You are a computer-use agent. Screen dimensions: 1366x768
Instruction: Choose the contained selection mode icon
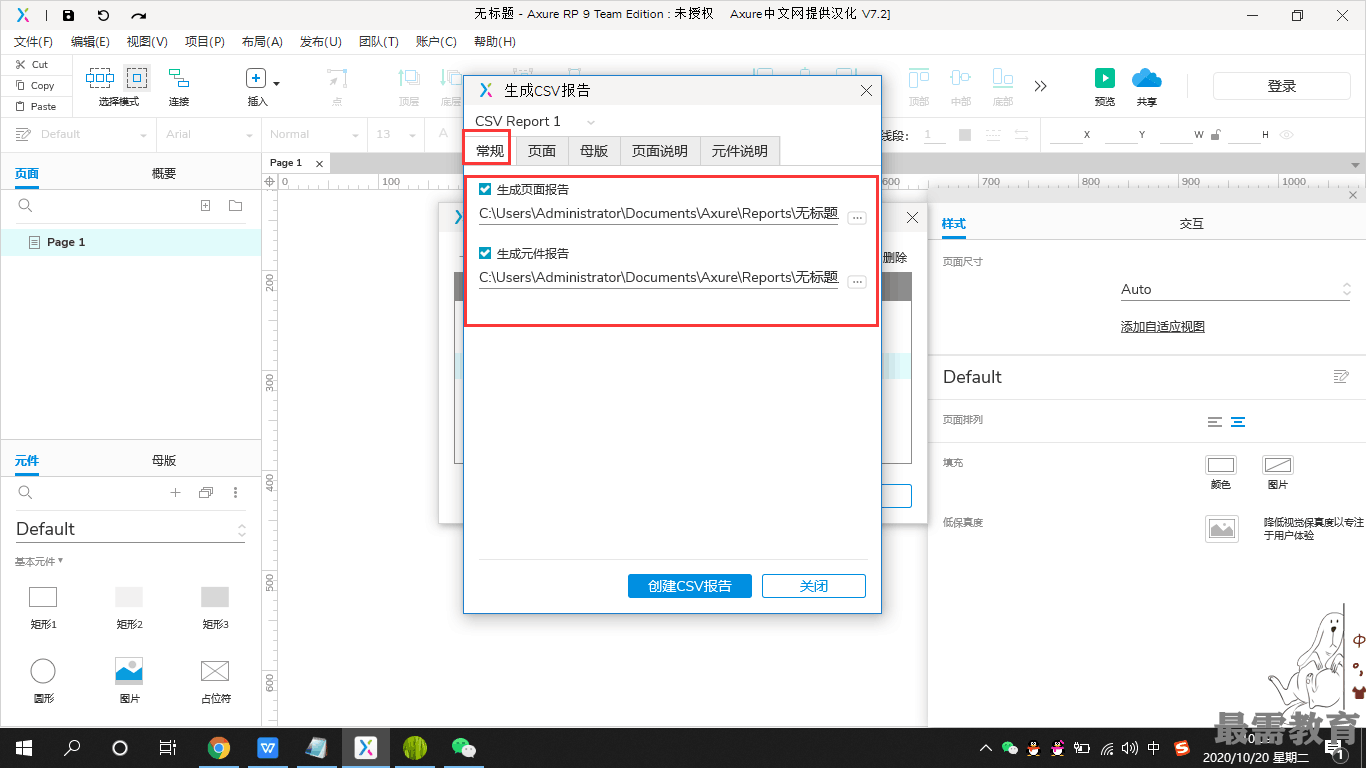[137, 77]
